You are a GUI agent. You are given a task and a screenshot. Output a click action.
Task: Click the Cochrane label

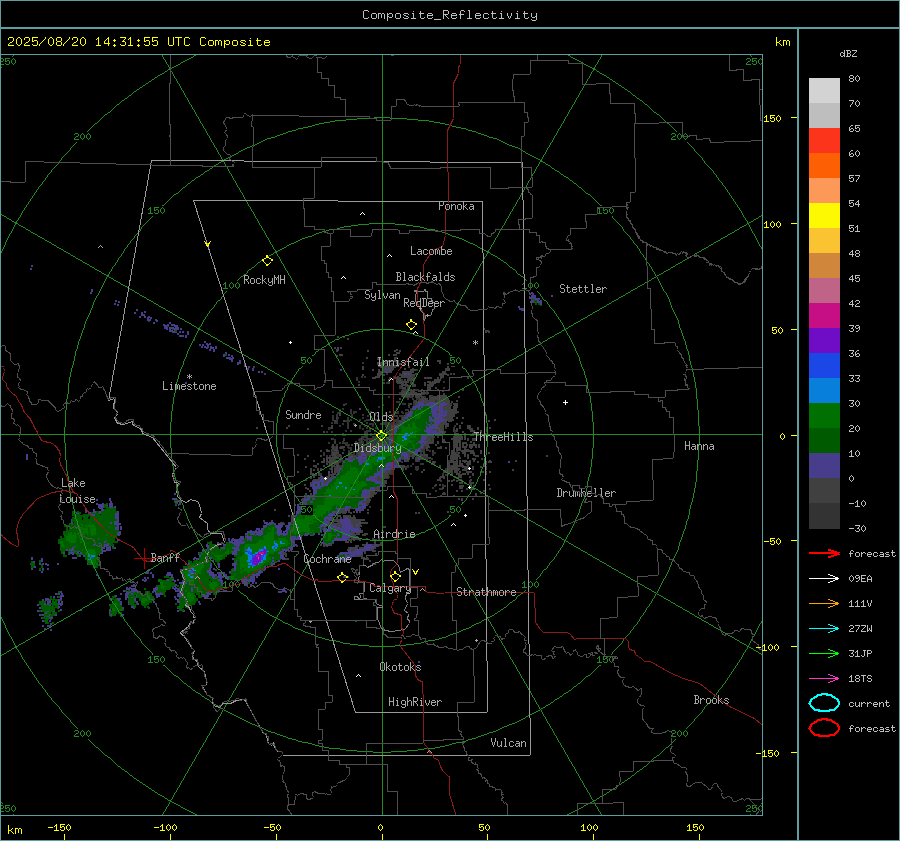(327, 559)
